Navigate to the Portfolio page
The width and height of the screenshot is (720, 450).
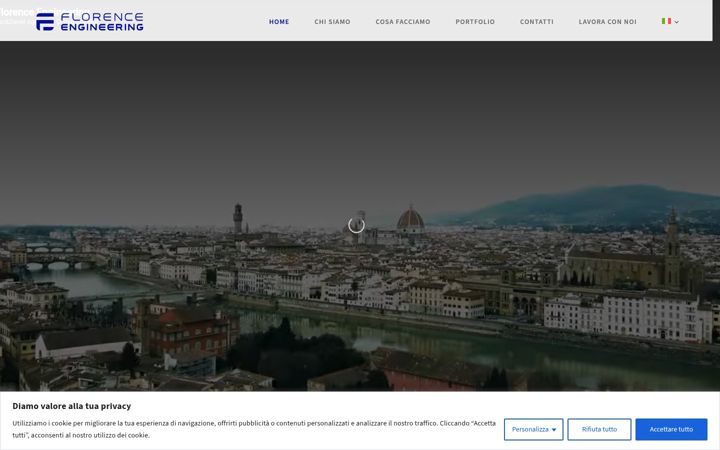[x=475, y=22]
